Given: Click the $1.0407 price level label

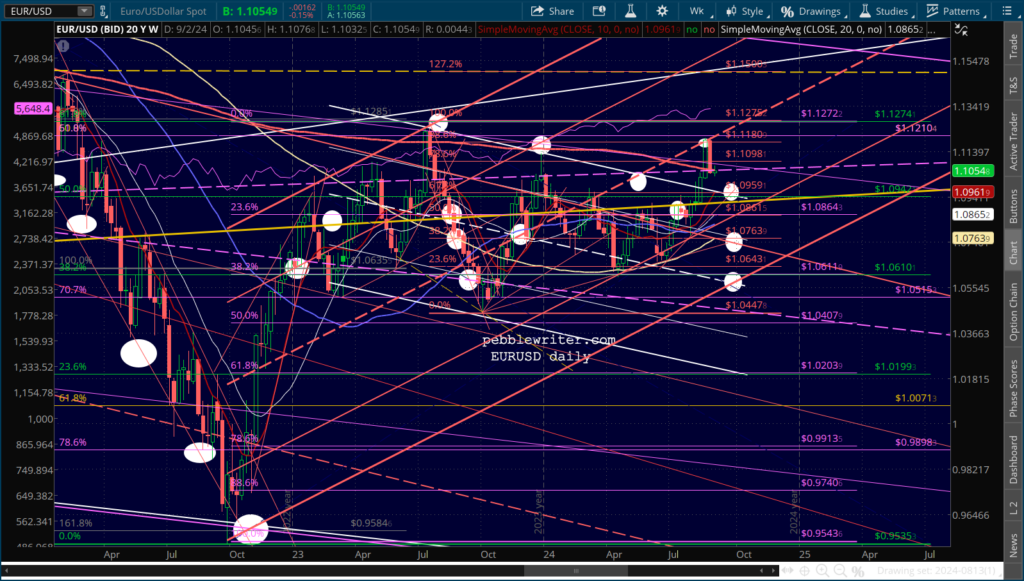Looking at the screenshot, I should (822, 316).
